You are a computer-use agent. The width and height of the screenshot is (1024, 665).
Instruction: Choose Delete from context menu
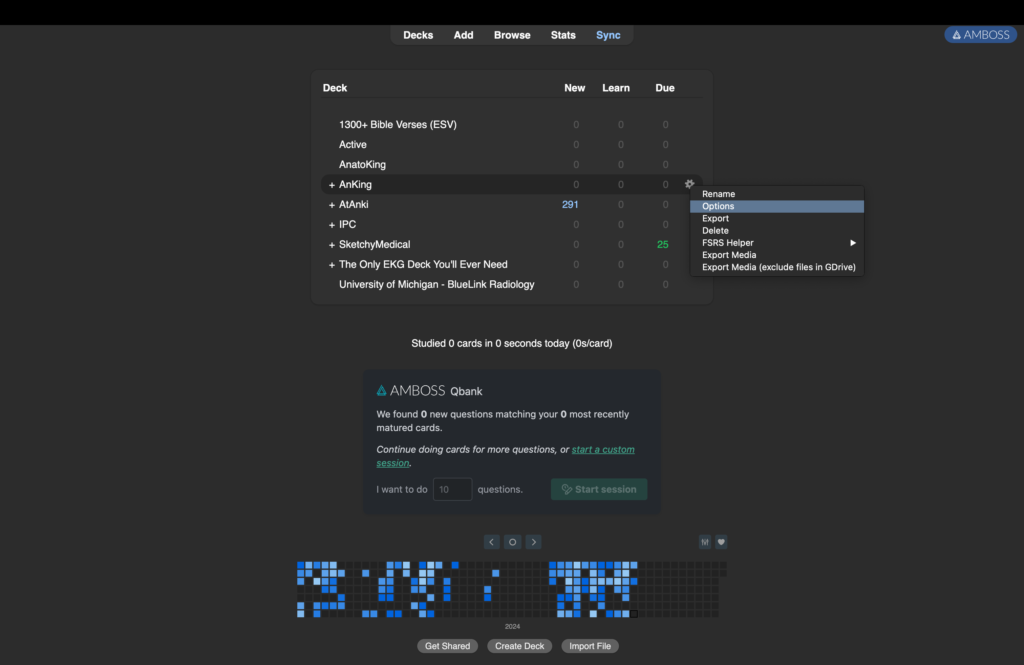tap(776, 231)
